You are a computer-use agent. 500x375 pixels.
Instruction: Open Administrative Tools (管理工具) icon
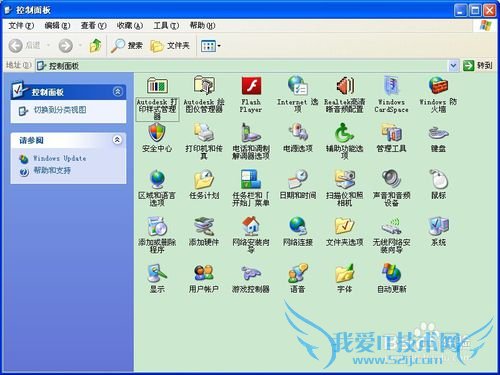(x=391, y=132)
